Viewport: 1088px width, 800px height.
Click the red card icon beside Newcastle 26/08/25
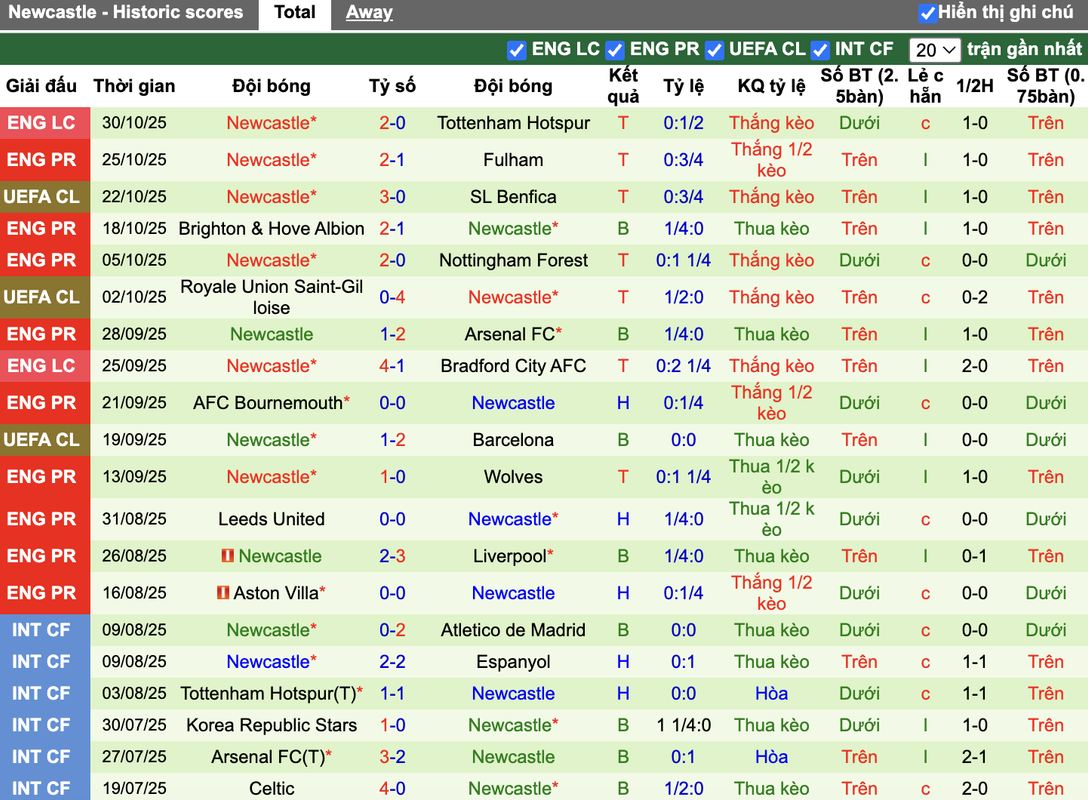click(227, 556)
